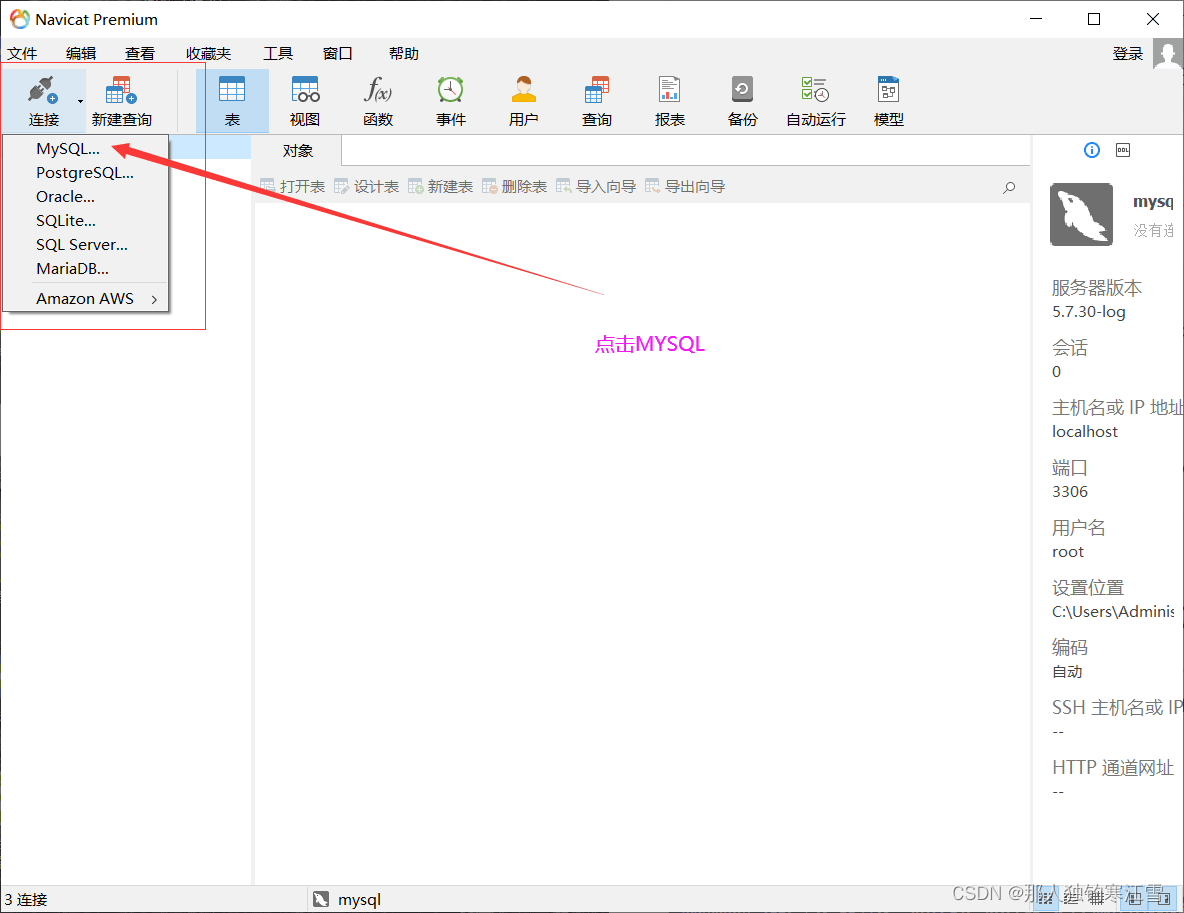Select the server version 5.7.30-log text
The height and width of the screenshot is (913, 1184).
point(1089,312)
